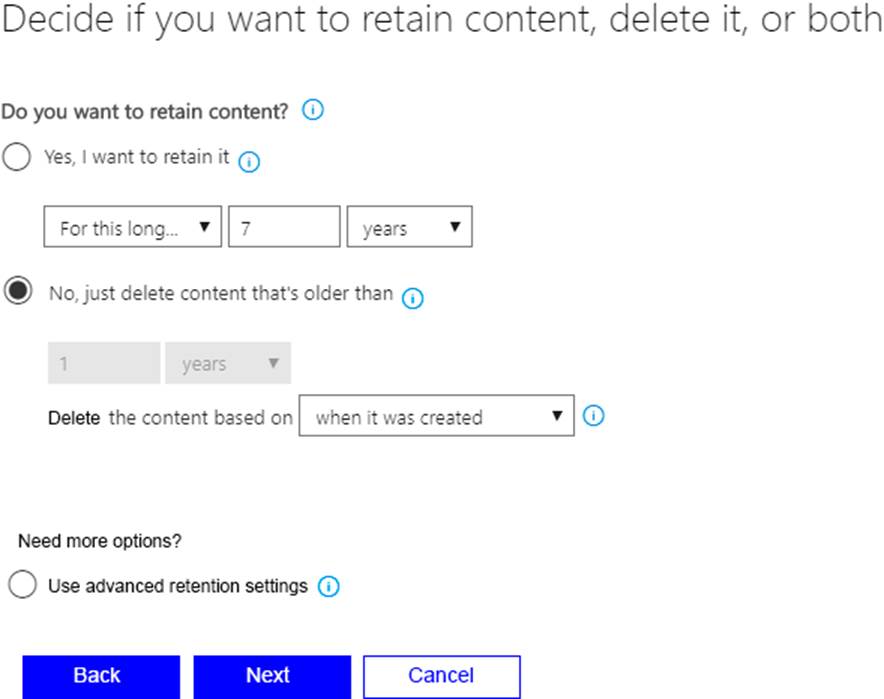Enable "Use advanced retention settings" radio button

(22, 585)
